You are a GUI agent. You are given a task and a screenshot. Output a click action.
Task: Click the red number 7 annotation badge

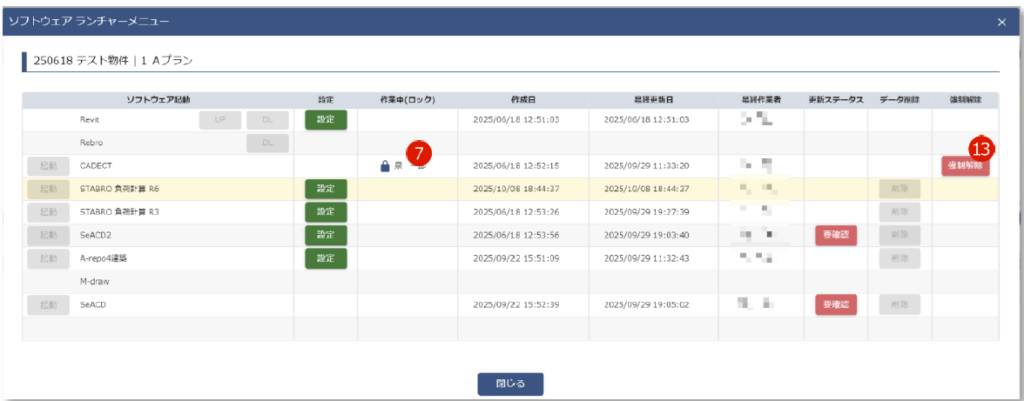(x=422, y=153)
